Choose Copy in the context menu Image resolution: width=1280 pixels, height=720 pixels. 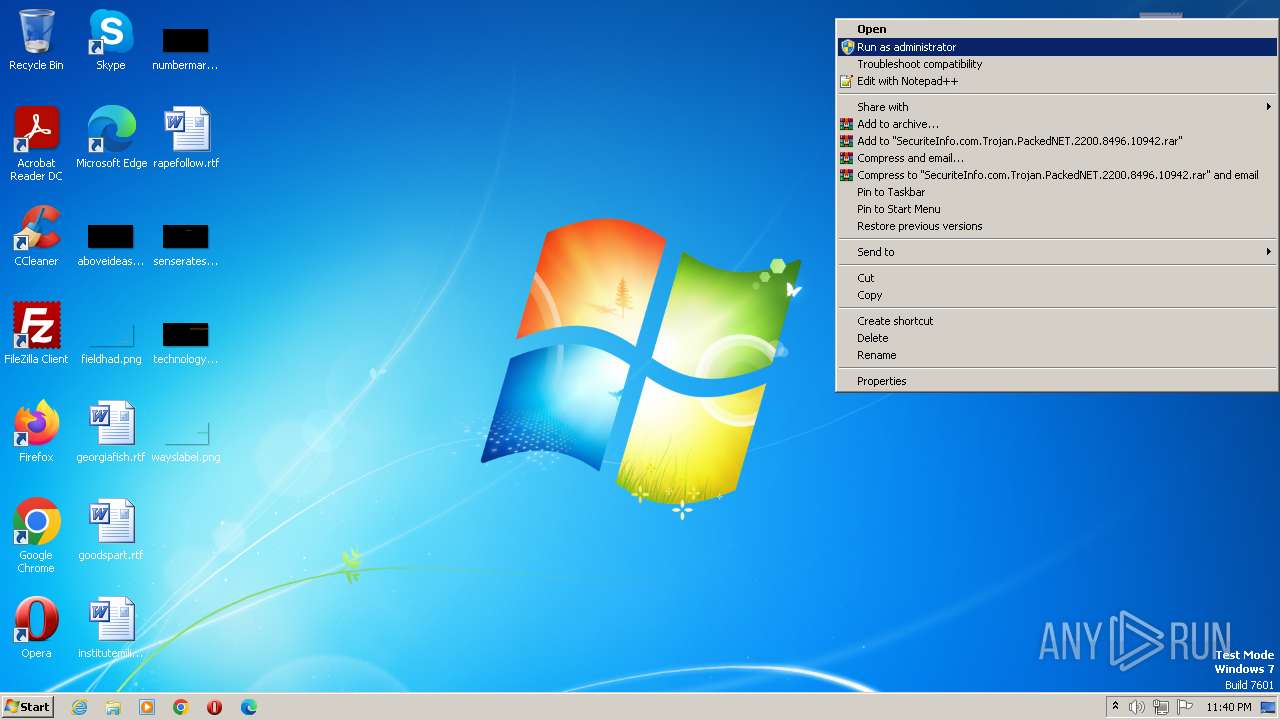[1056, 295]
